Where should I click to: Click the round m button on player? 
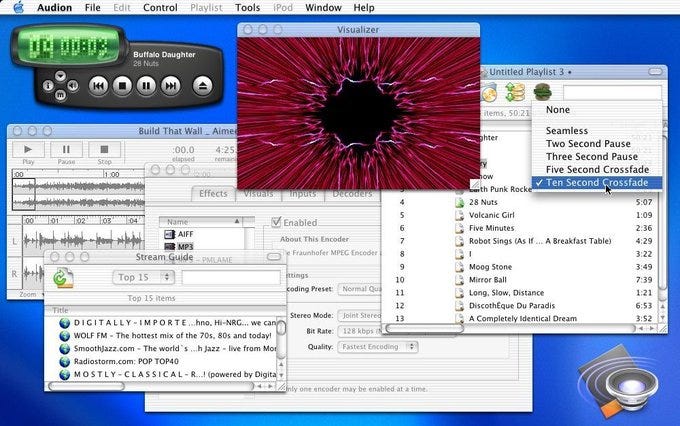[x=60, y=95]
